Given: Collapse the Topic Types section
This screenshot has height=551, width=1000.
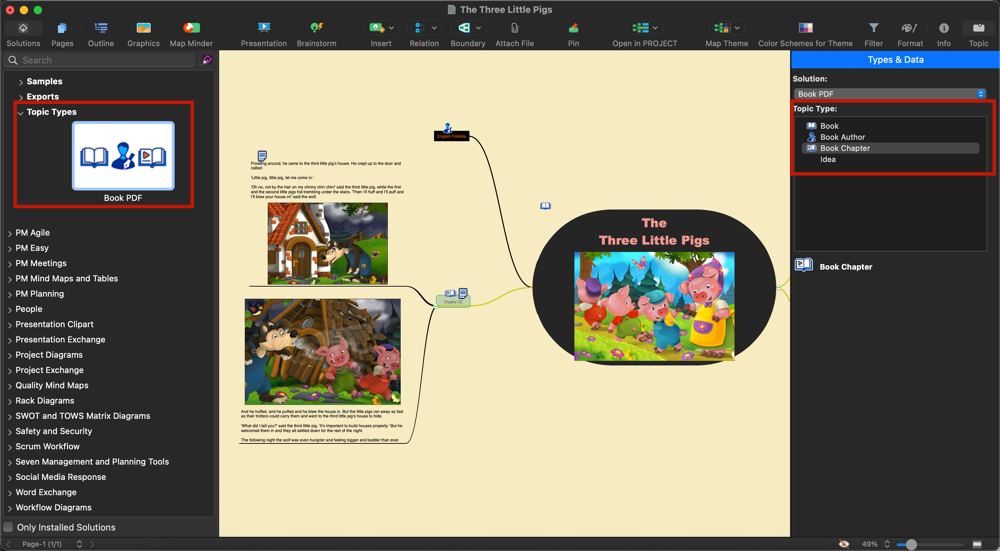Looking at the screenshot, I should [x=20, y=112].
